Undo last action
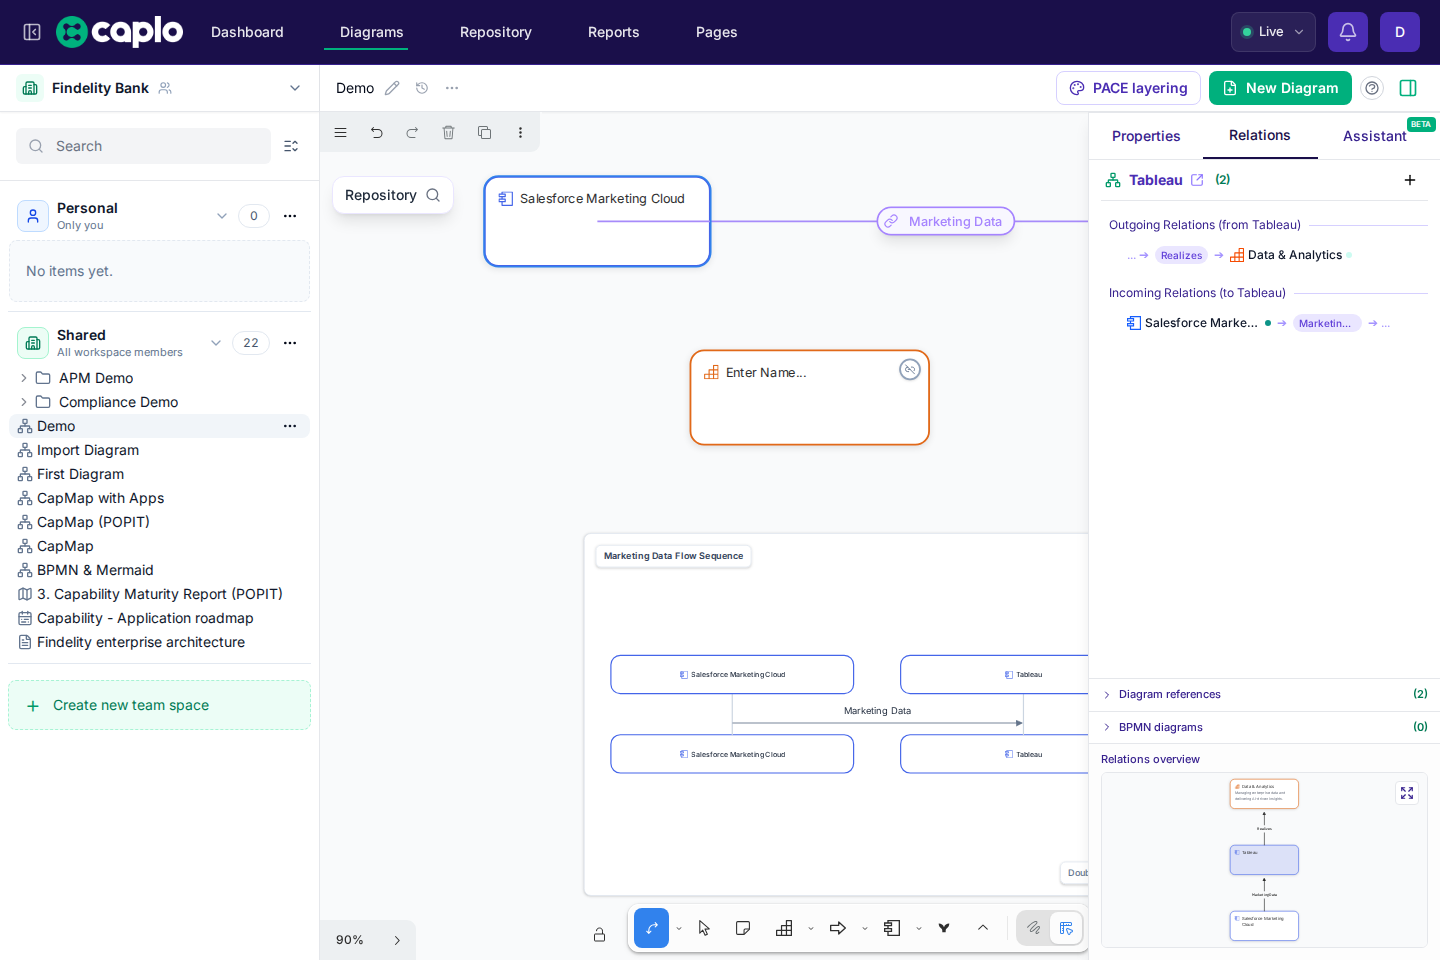The width and height of the screenshot is (1440, 960). pos(376,132)
